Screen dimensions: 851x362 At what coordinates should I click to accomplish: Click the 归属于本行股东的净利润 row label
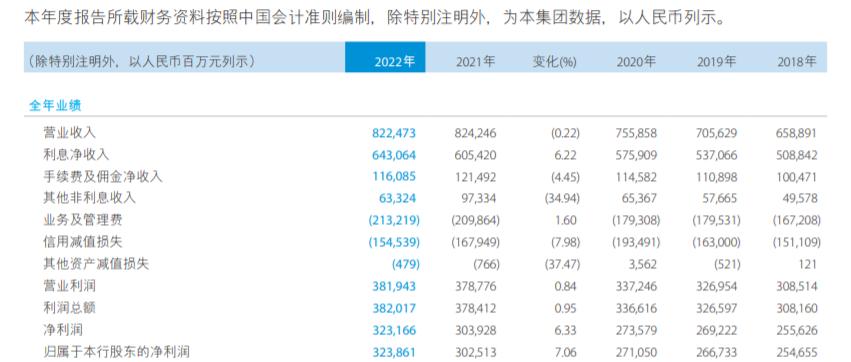click(116, 352)
